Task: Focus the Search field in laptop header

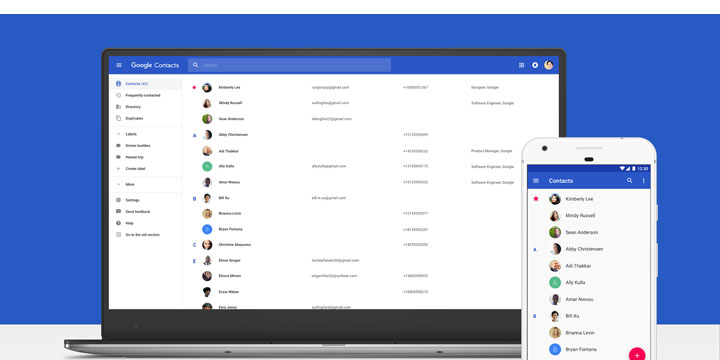Action: [x=289, y=65]
